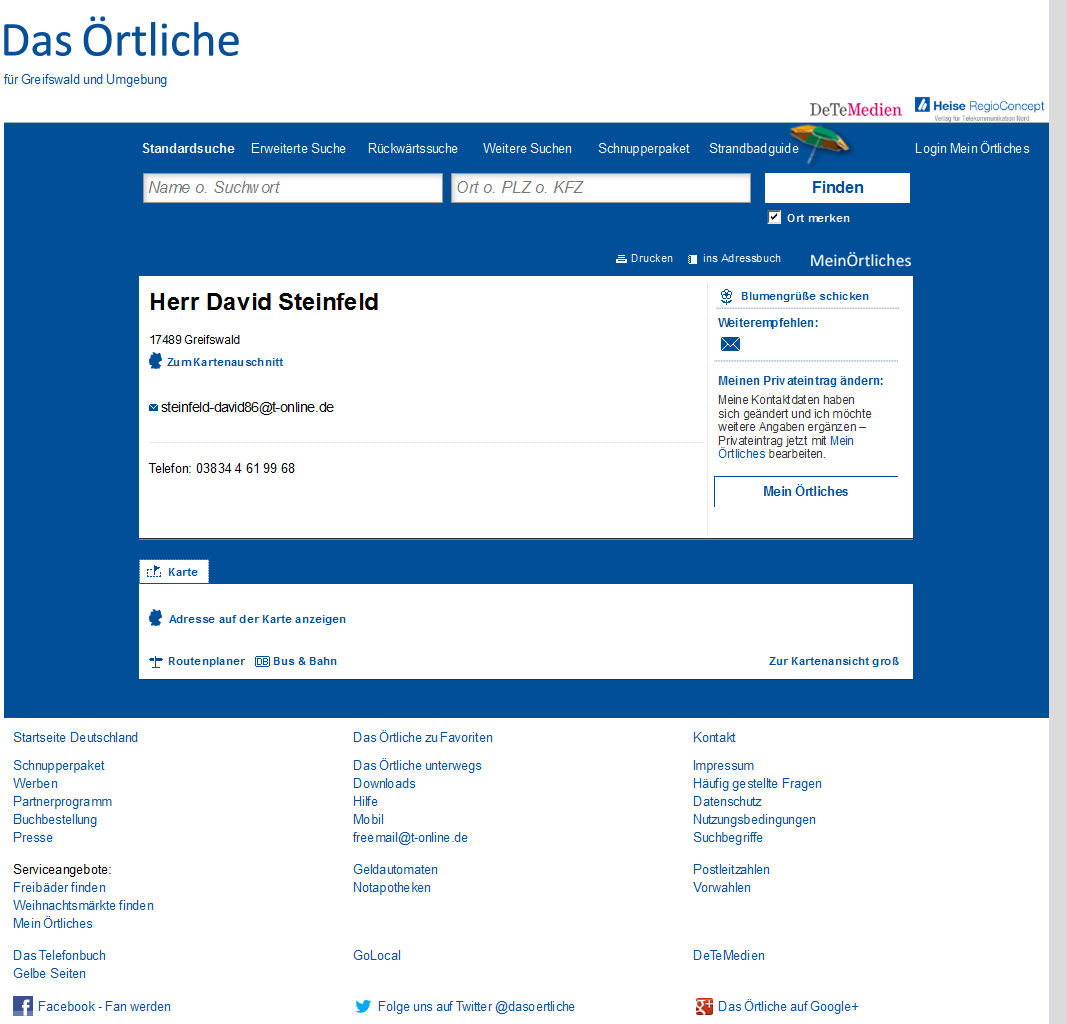
Task: Open the Weitere Suchen menu
Action: pyautogui.click(x=527, y=148)
